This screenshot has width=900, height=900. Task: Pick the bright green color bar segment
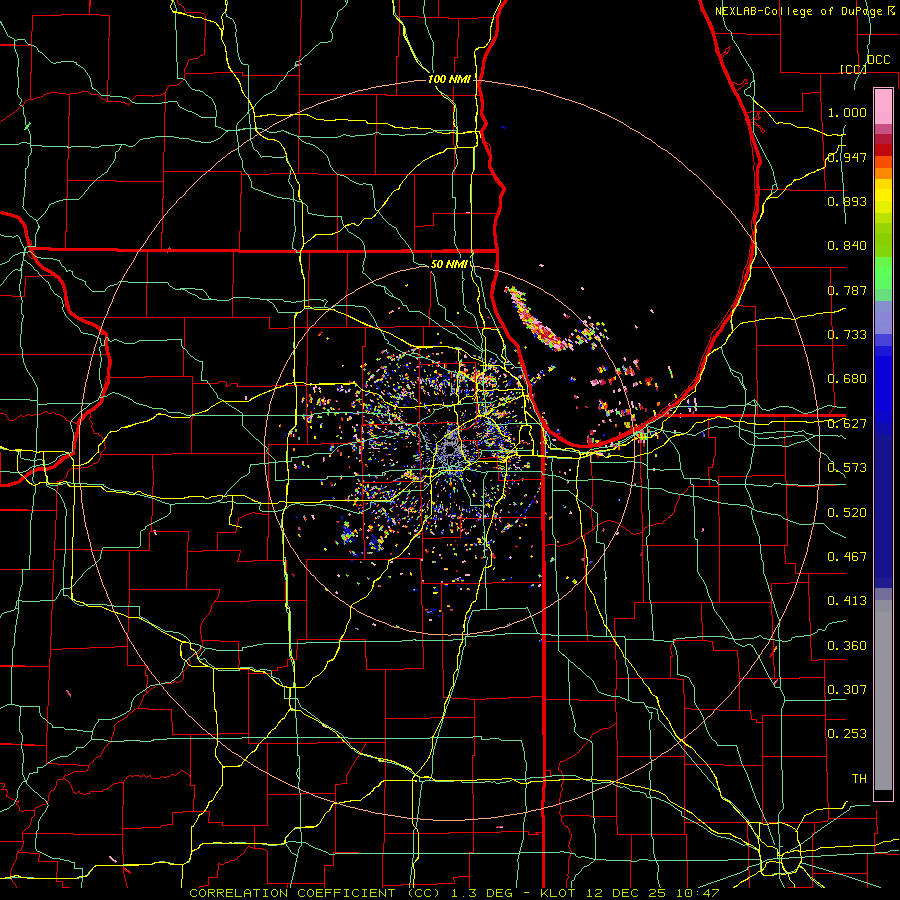[883, 273]
